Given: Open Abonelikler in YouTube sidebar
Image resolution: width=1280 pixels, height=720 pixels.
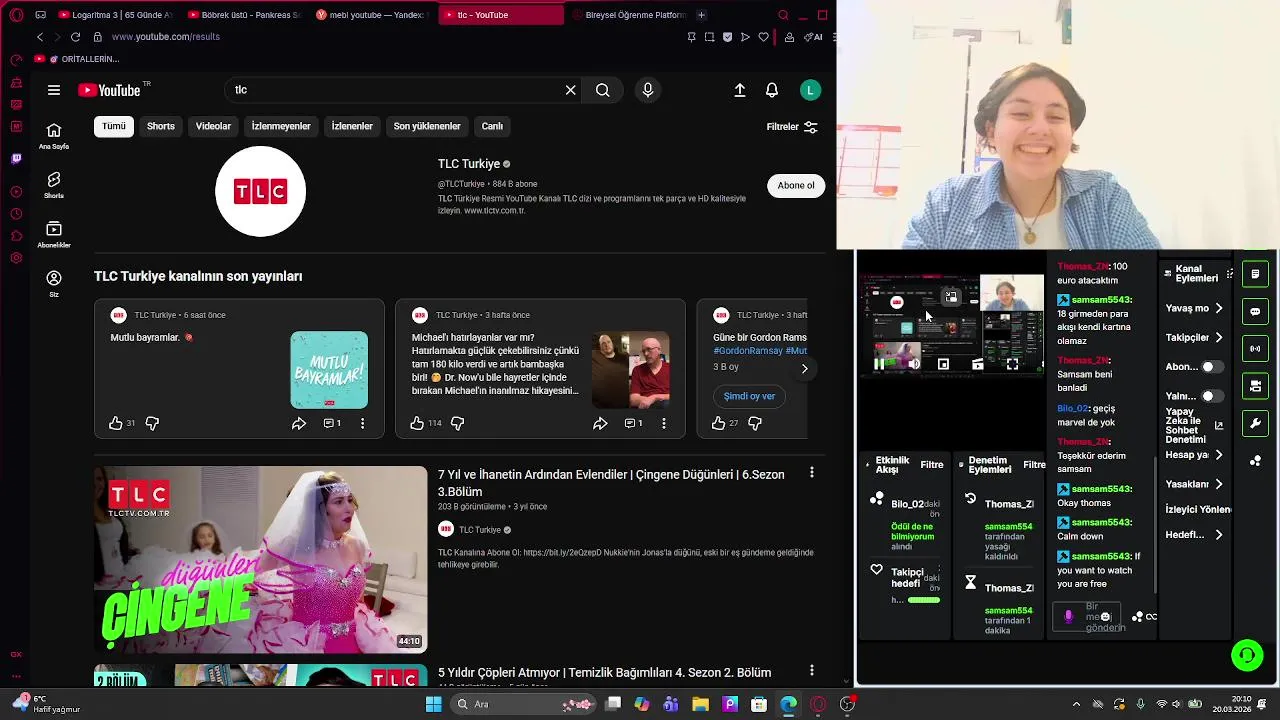Looking at the screenshot, I should click(54, 235).
